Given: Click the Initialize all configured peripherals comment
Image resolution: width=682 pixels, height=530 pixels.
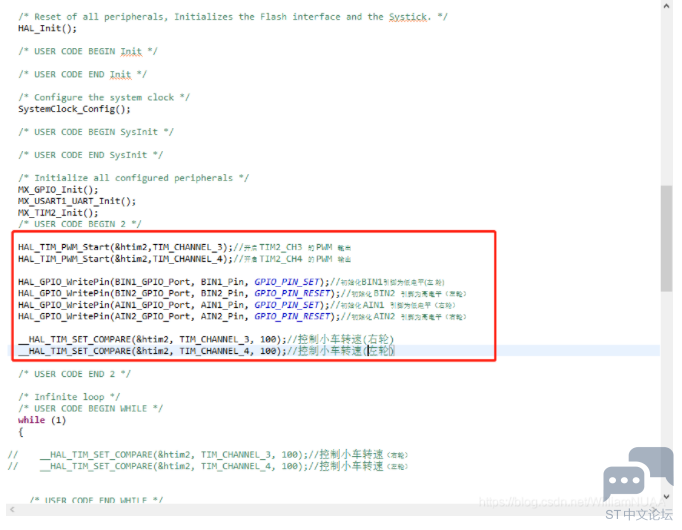Looking at the screenshot, I should coord(134,178).
